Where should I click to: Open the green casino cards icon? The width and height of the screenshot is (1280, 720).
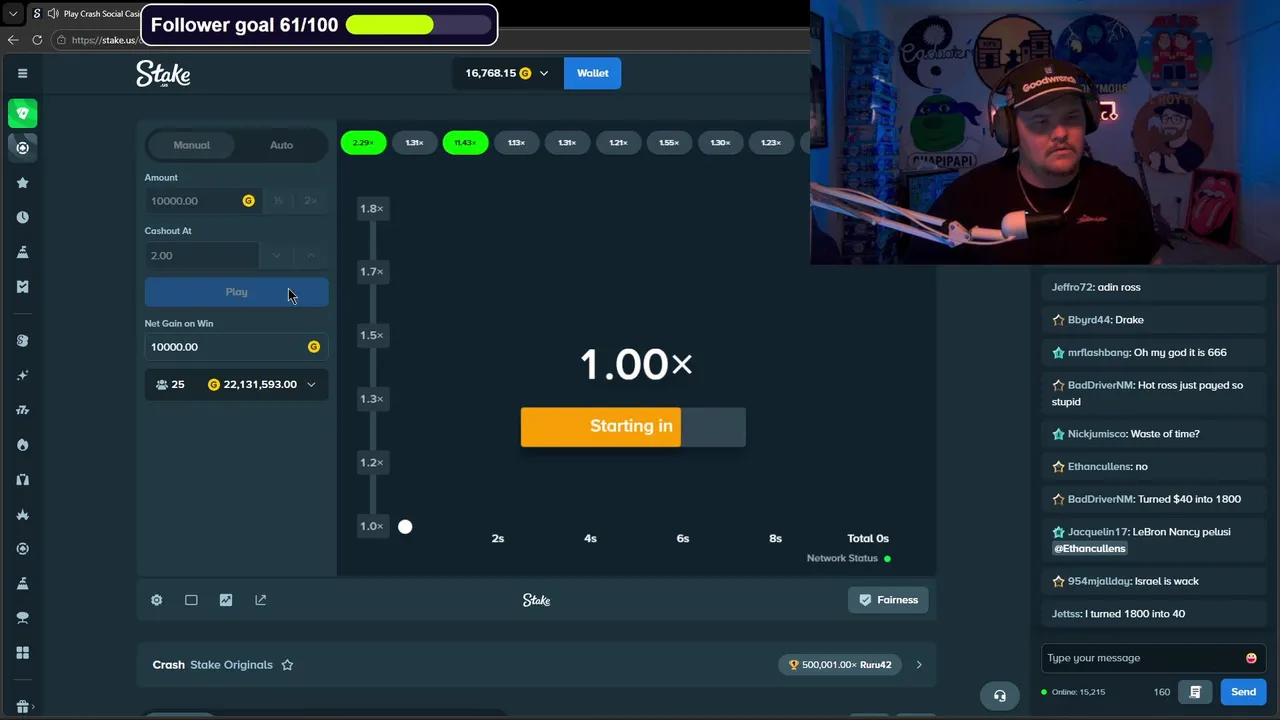coord(22,113)
